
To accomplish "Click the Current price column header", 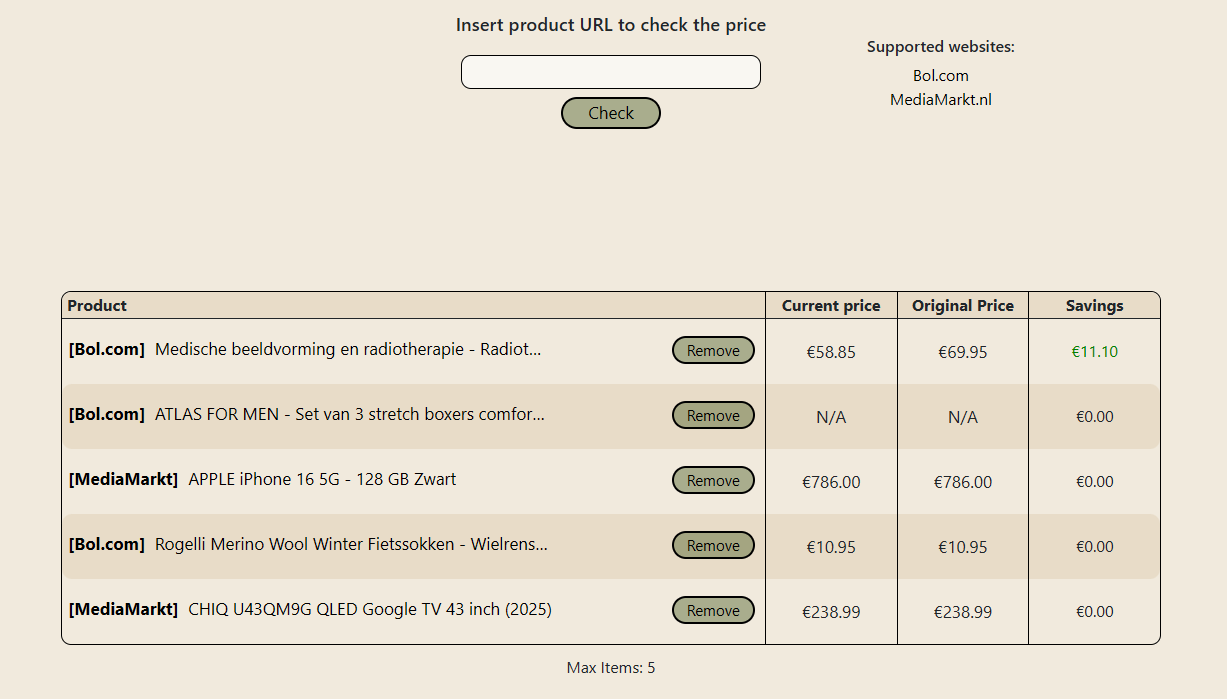I will coord(831,306).
